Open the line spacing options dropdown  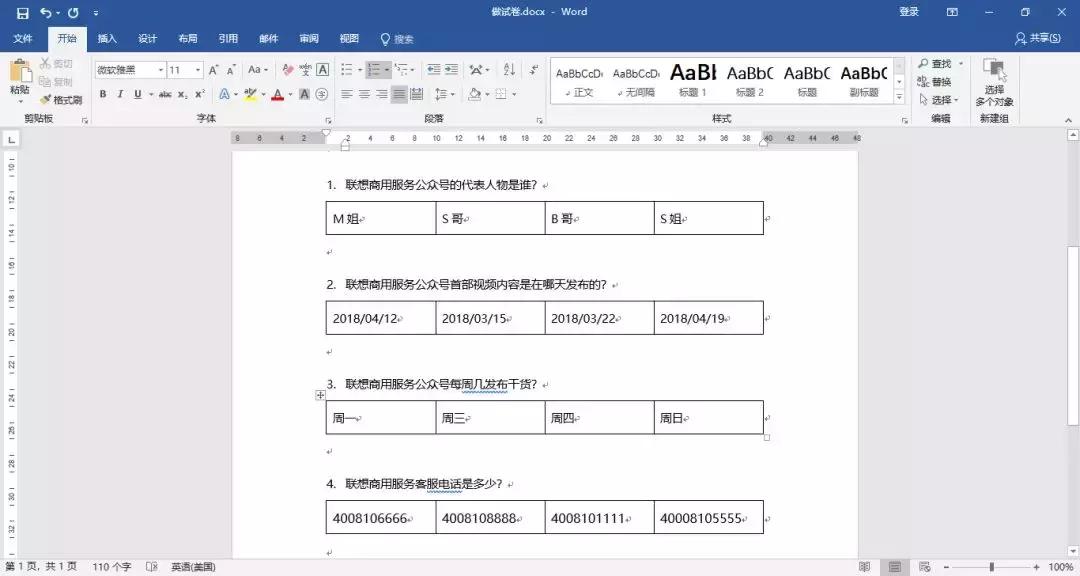pyautogui.click(x=445, y=93)
